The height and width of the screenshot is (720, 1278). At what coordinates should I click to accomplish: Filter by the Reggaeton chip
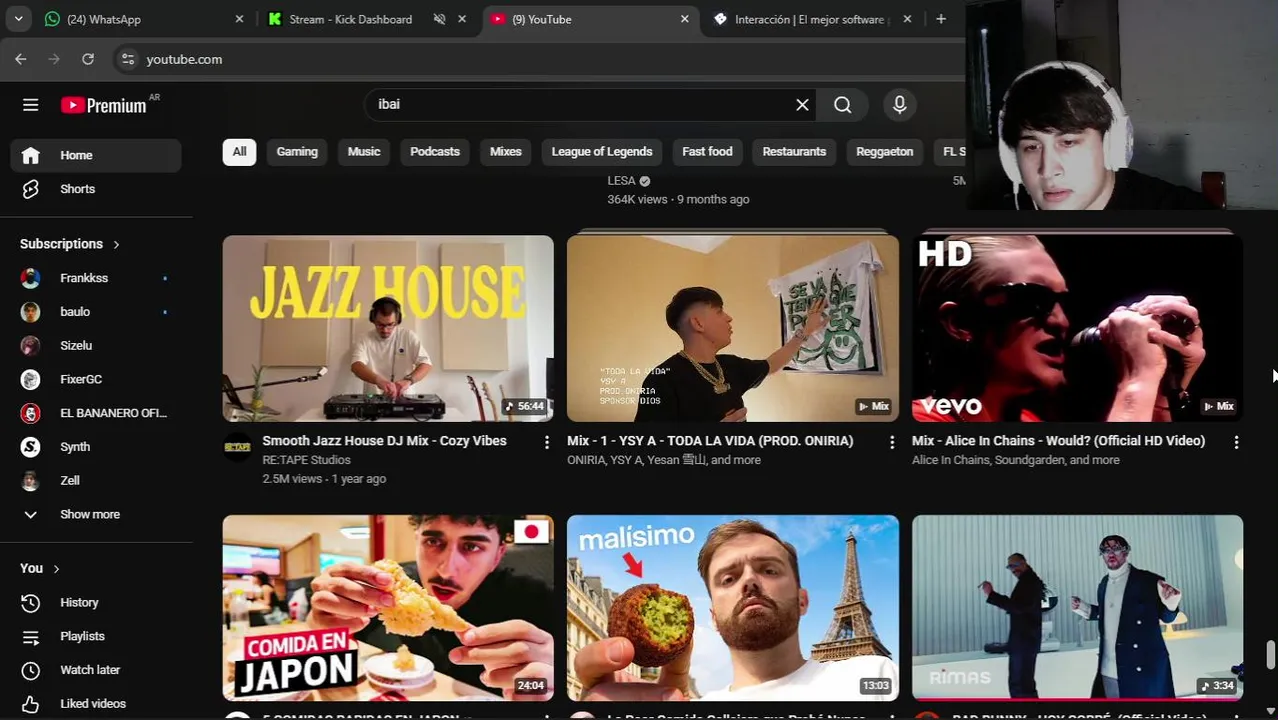[x=885, y=152]
